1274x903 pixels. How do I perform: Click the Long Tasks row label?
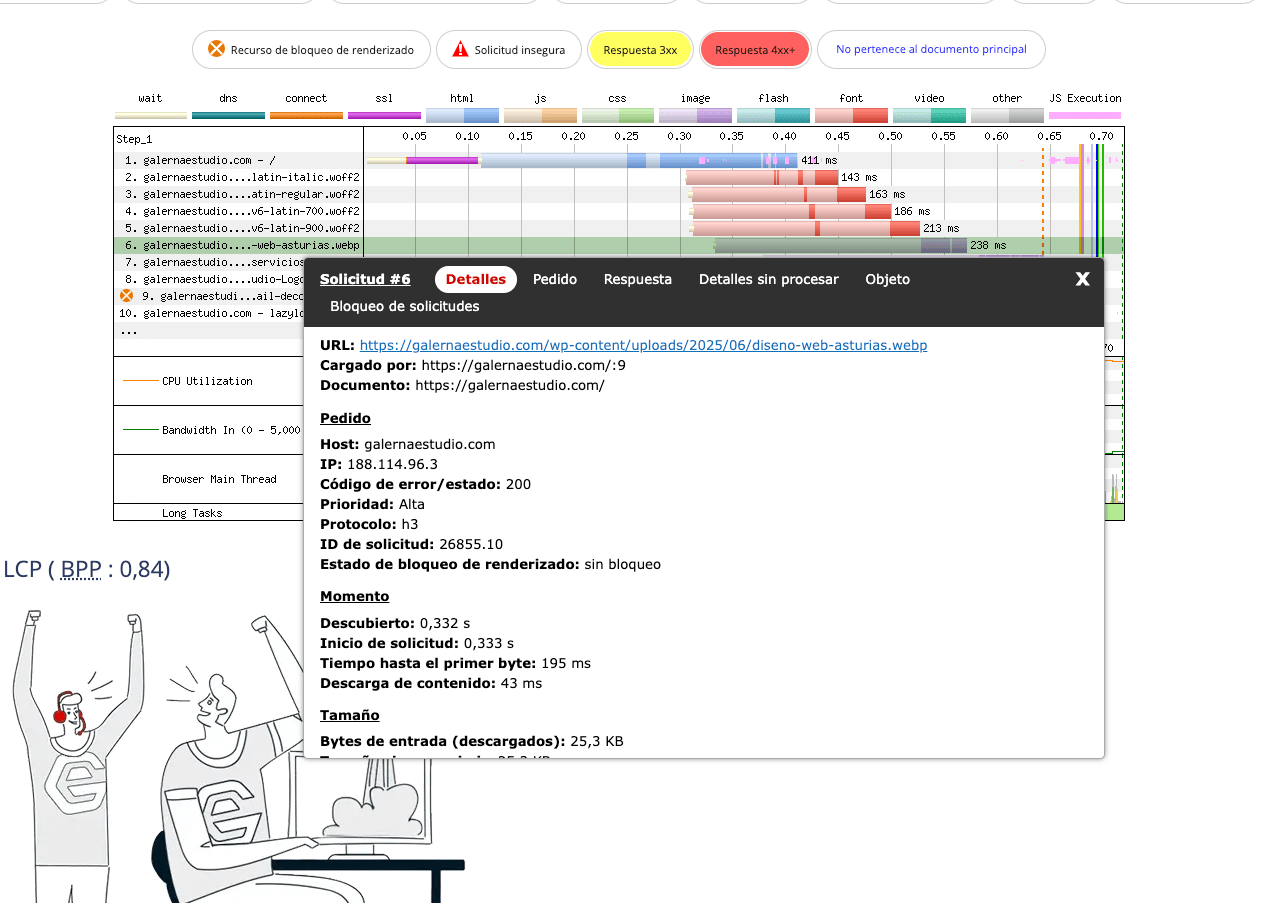pyautogui.click(x=192, y=513)
